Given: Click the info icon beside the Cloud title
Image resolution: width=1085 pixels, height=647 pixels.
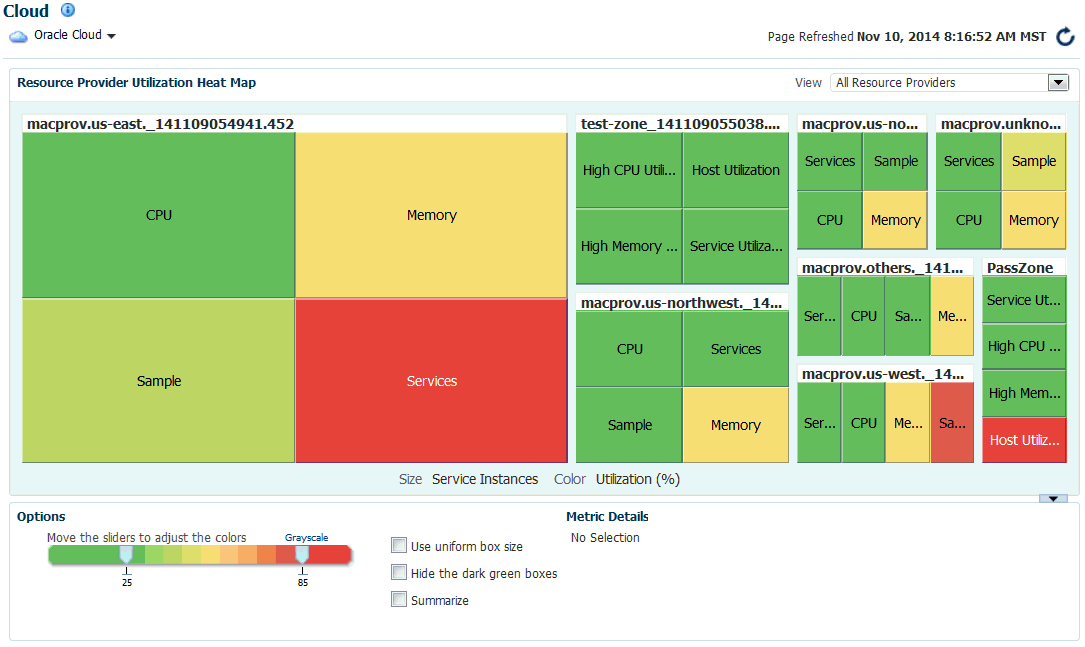Looking at the screenshot, I should (67, 11).
